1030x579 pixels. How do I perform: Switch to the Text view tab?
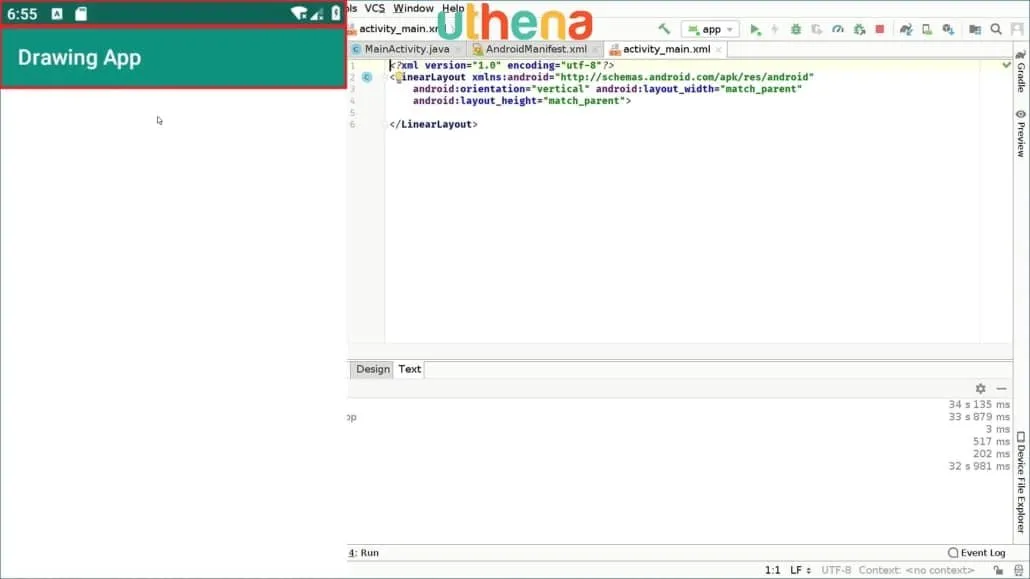(x=409, y=369)
